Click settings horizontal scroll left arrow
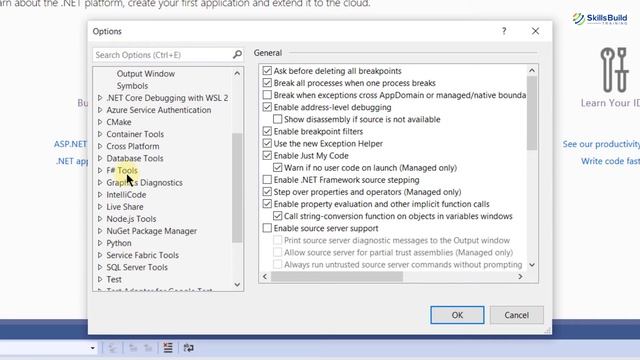Screen dimensions: 640x360 click(265, 277)
